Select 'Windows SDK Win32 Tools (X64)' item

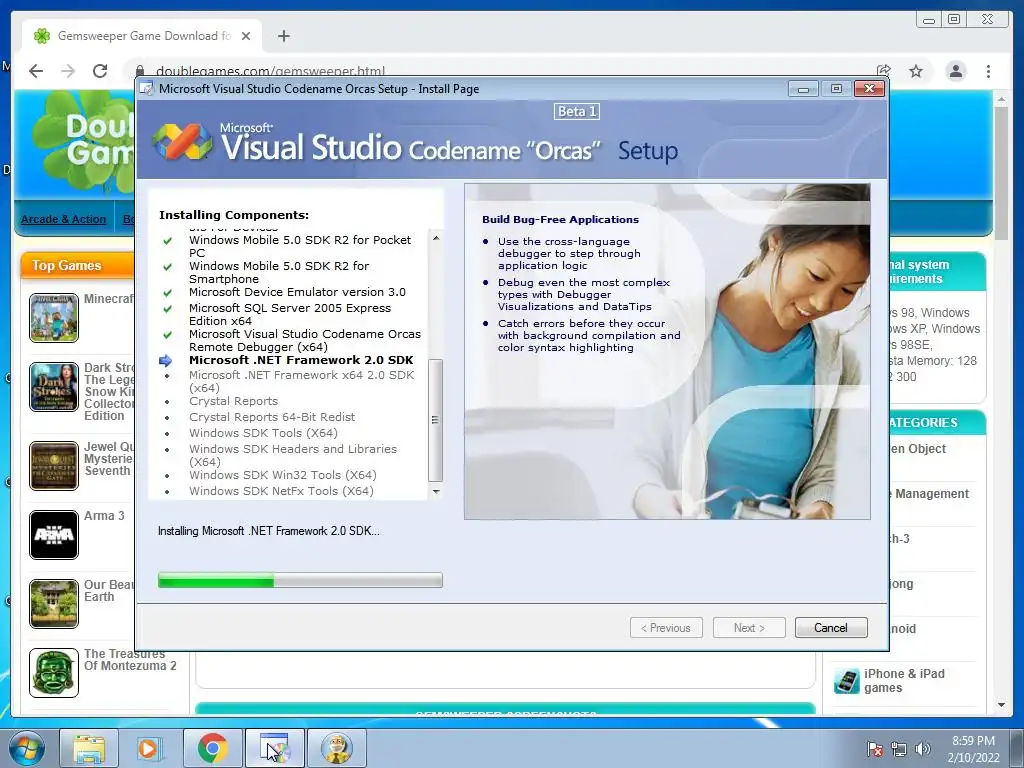(282, 475)
